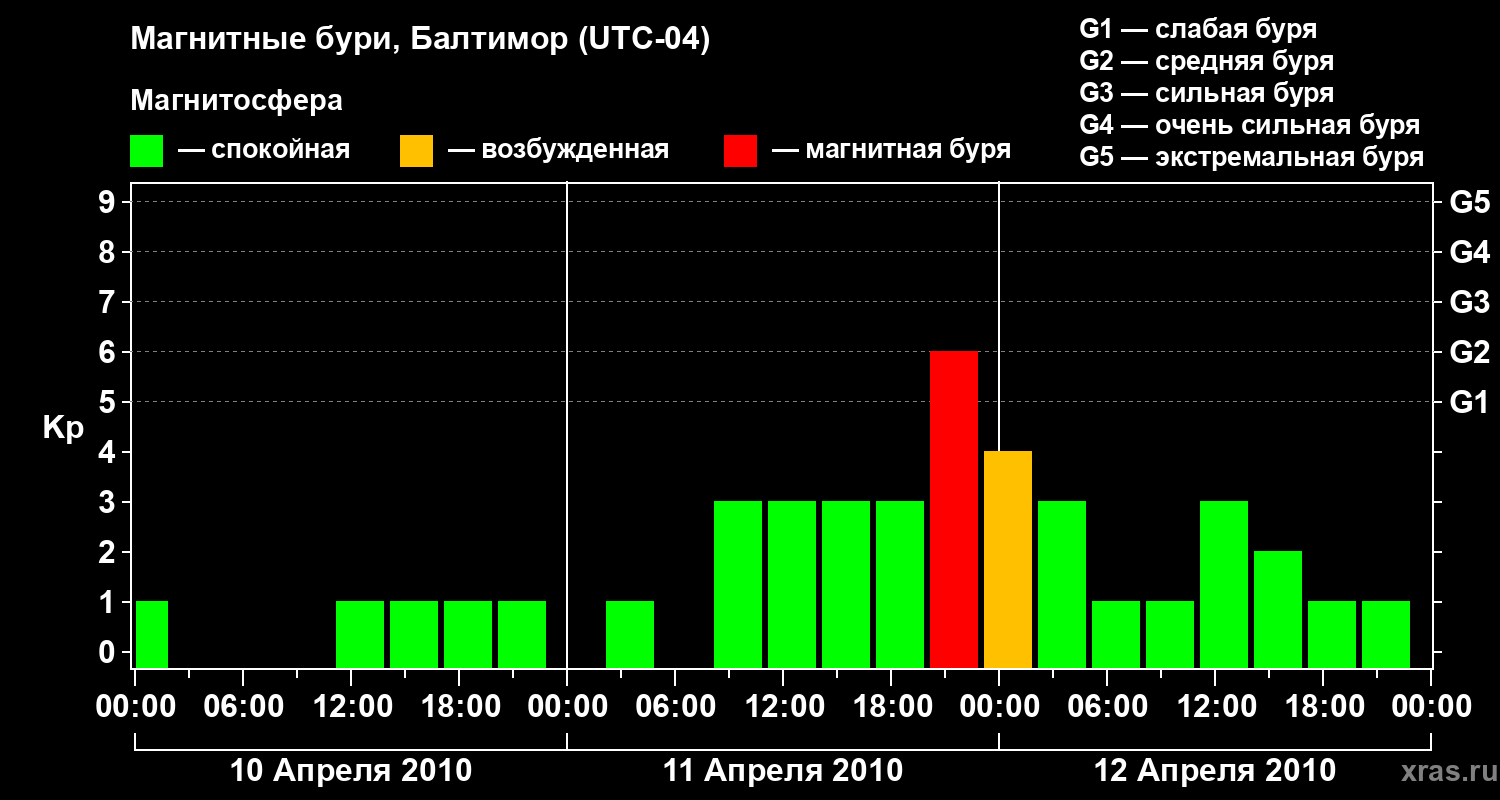Click the green bar just before the red bar
Viewport: 1500px width, 800px height.
tap(900, 585)
